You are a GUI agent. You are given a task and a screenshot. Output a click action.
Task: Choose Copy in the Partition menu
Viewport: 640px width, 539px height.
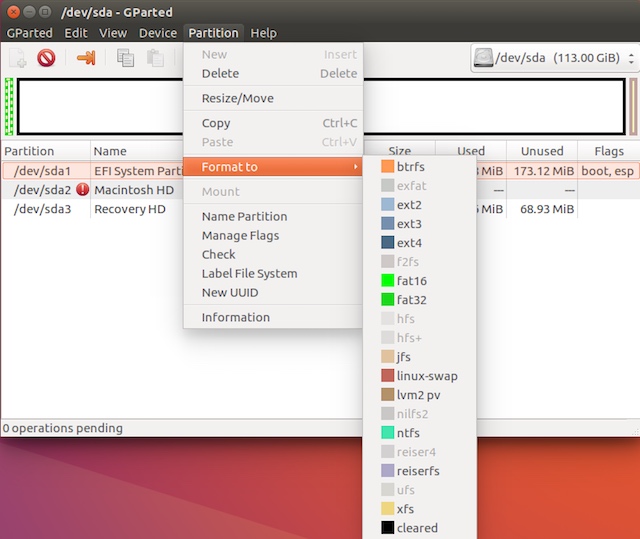pyautogui.click(x=273, y=123)
